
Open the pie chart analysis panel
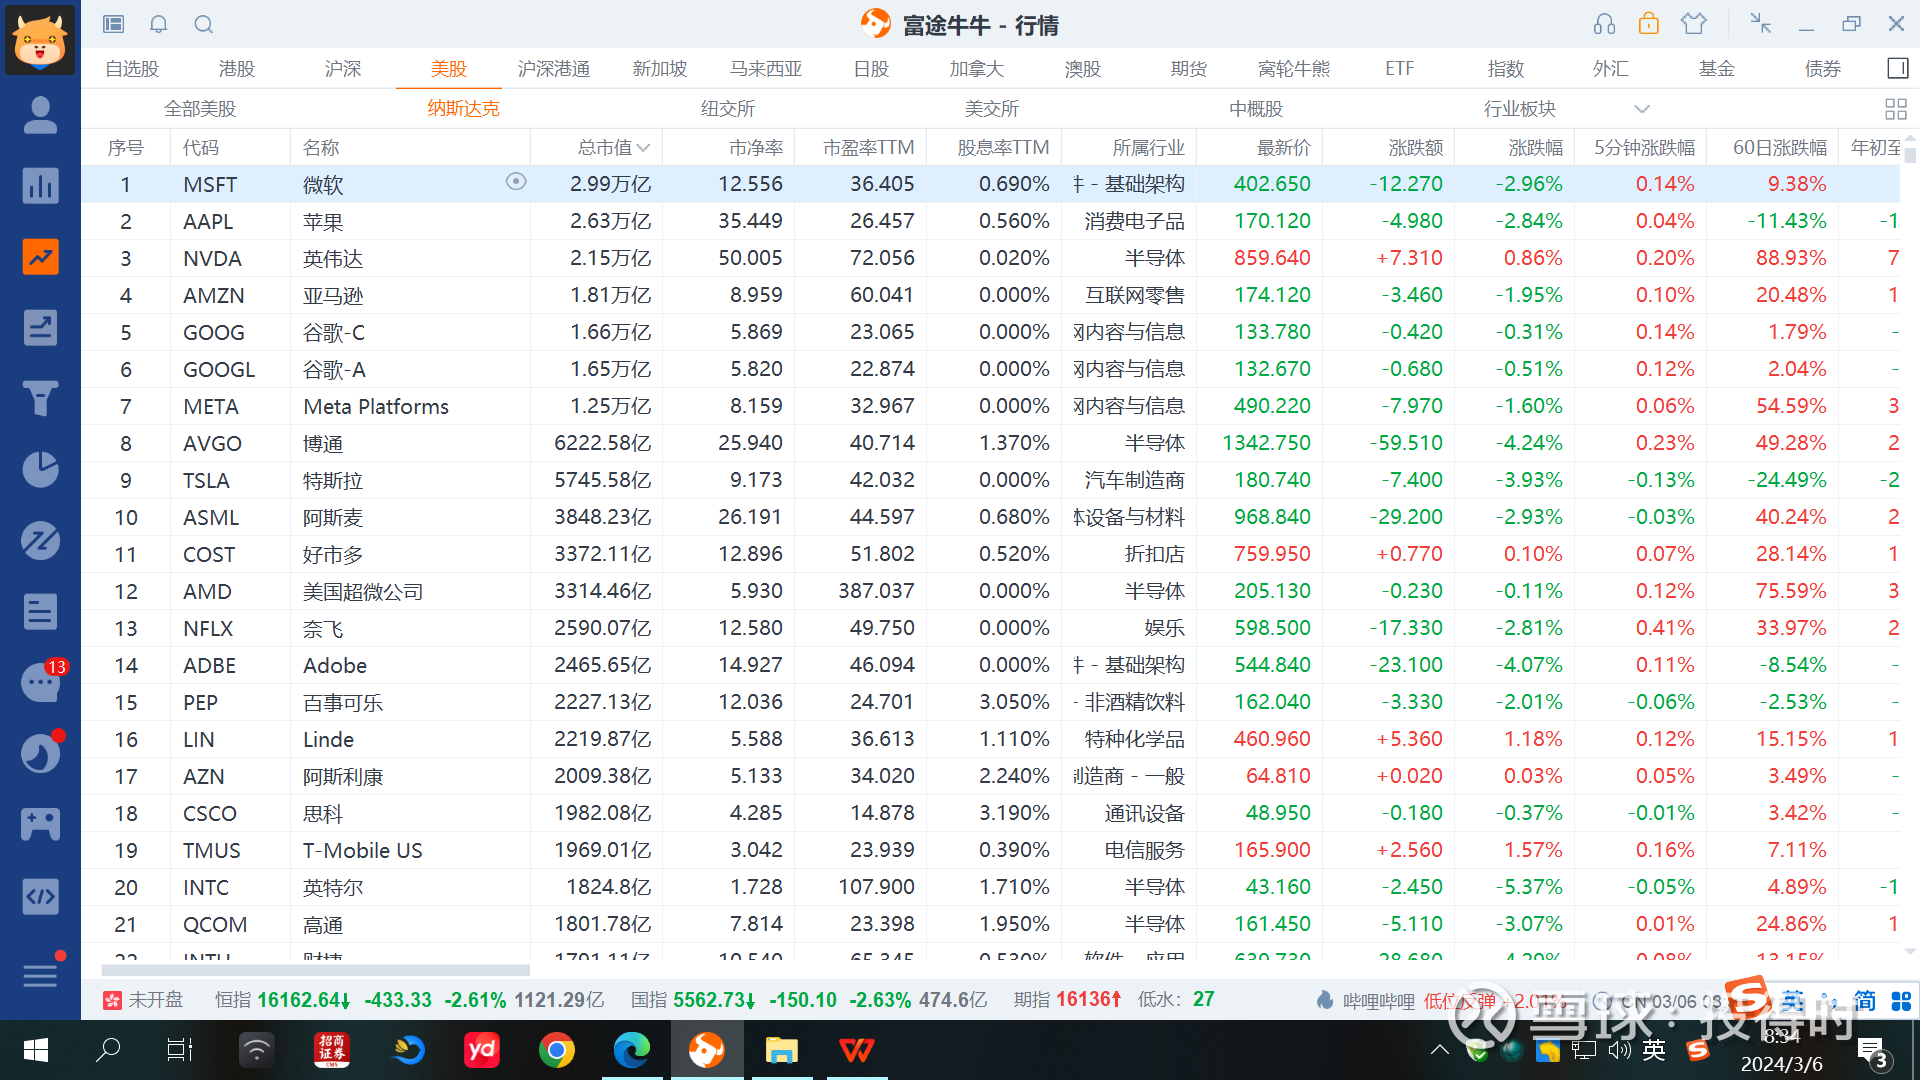pos(40,469)
